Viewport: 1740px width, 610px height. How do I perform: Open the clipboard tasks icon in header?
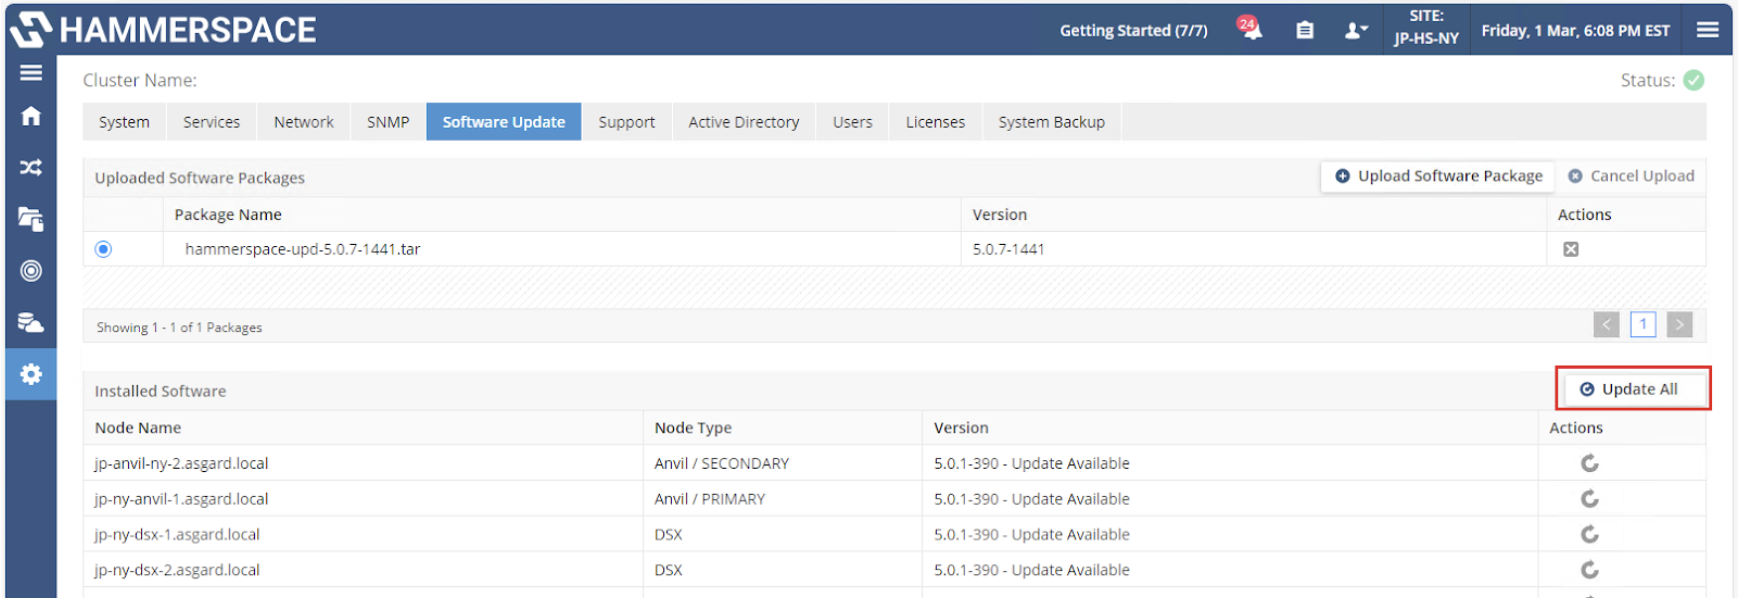click(1305, 30)
